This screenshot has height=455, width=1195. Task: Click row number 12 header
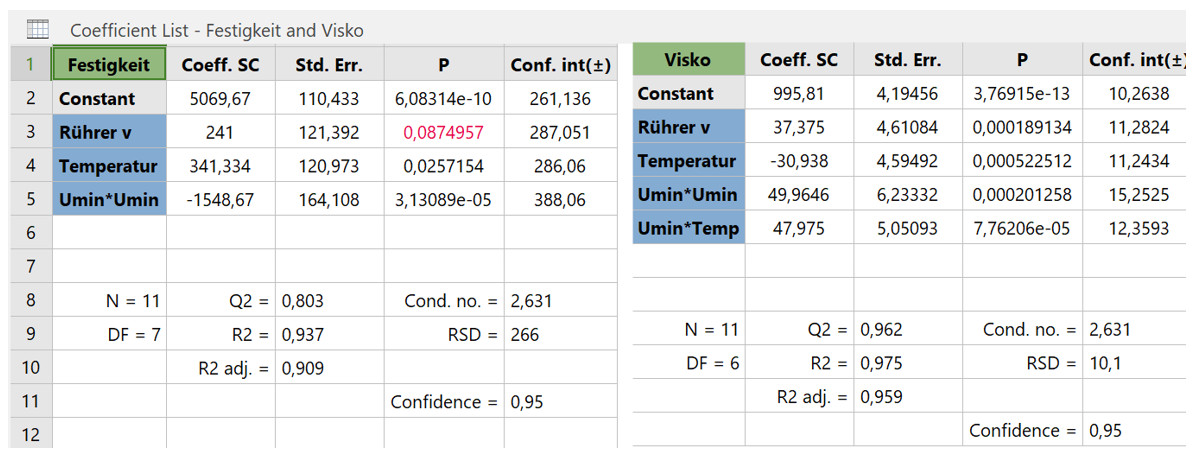click(31, 434)
